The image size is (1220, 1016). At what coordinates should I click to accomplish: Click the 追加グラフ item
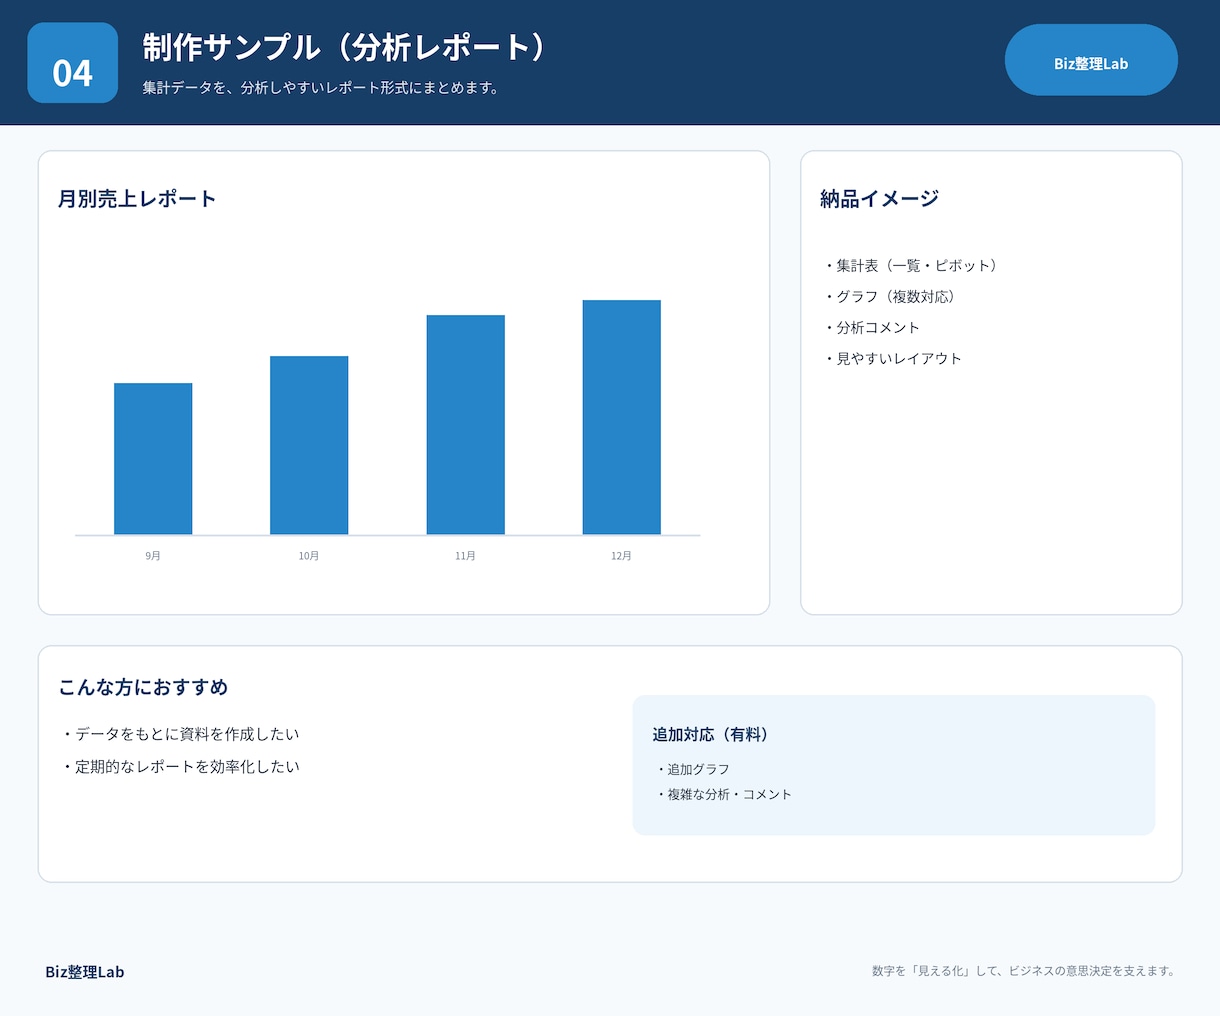pyautogui.click(x=693, y=769)
